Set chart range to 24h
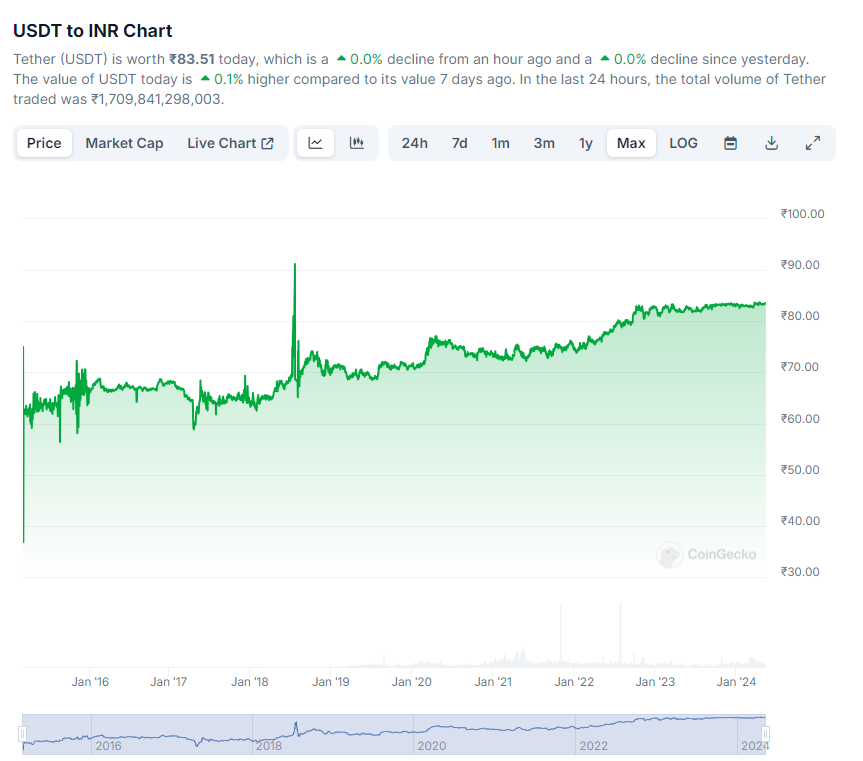Viewport: 863px width, 761px height. pyautogui.click(x=414, y=143)
